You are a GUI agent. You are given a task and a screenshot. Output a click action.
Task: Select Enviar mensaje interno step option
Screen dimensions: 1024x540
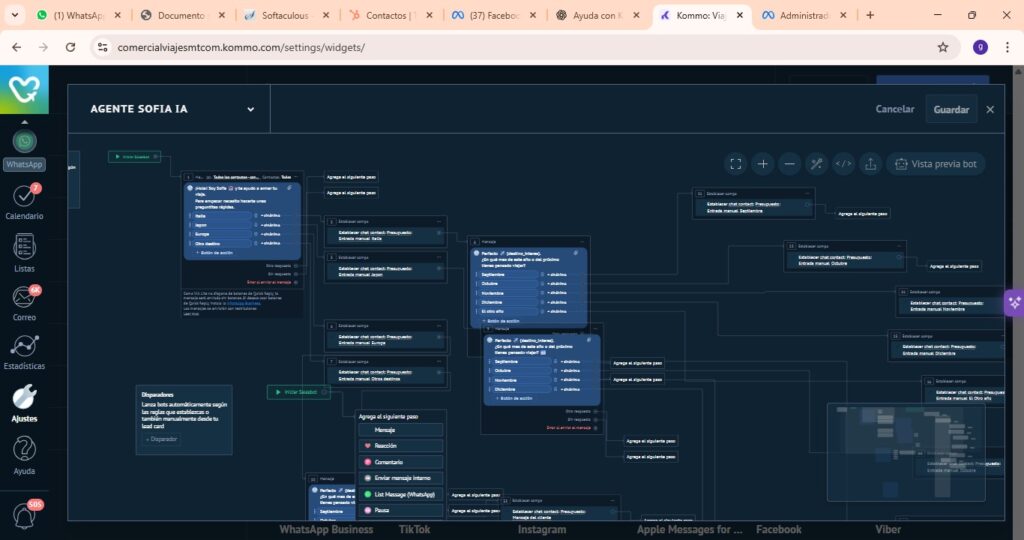[x=400, y=478]
